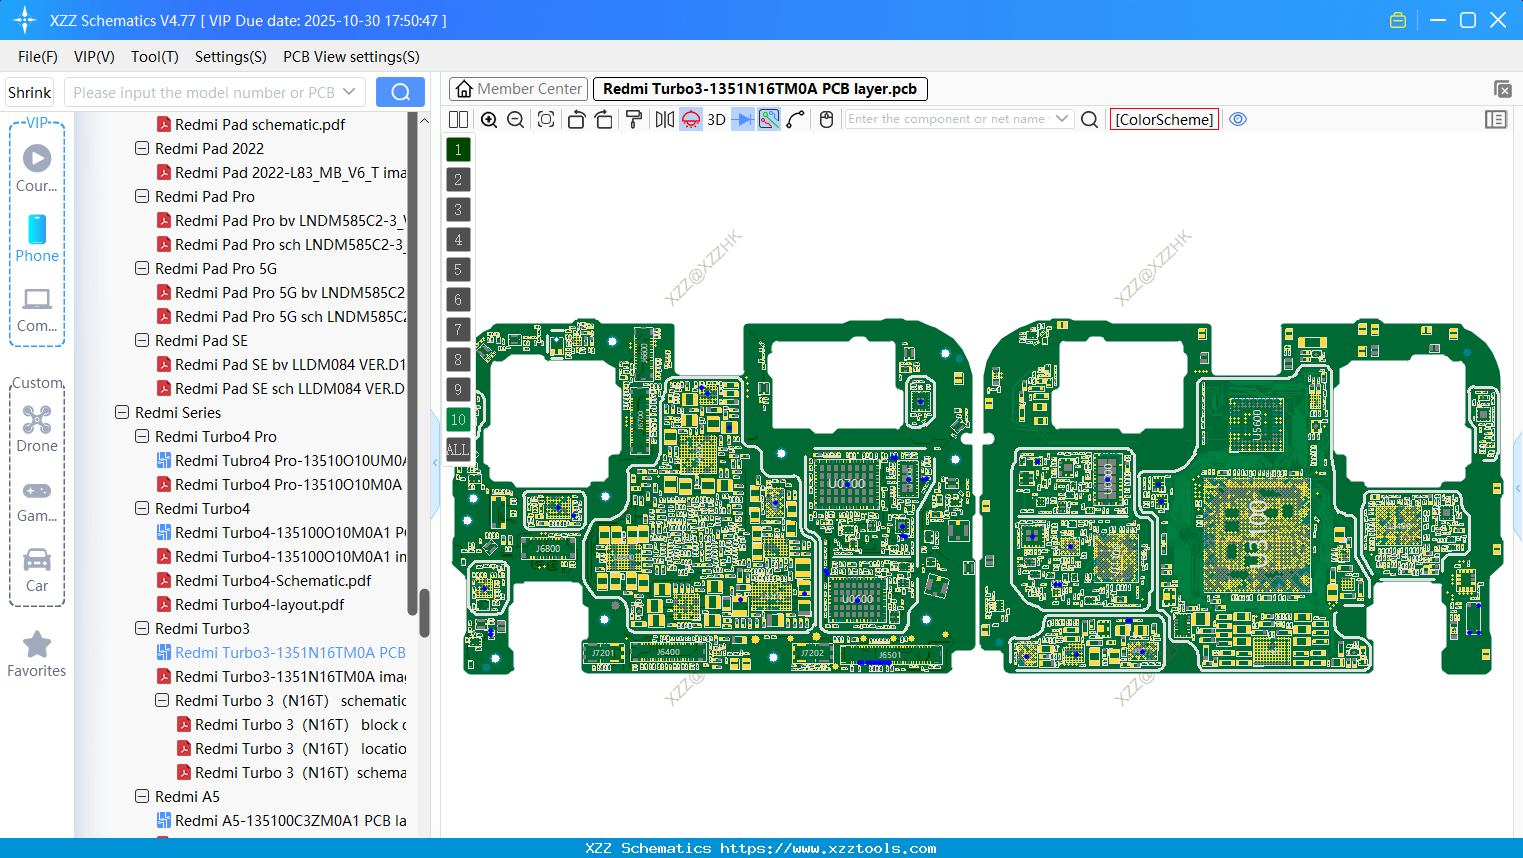Collapse the Redmi Series folder

[122, 412]
